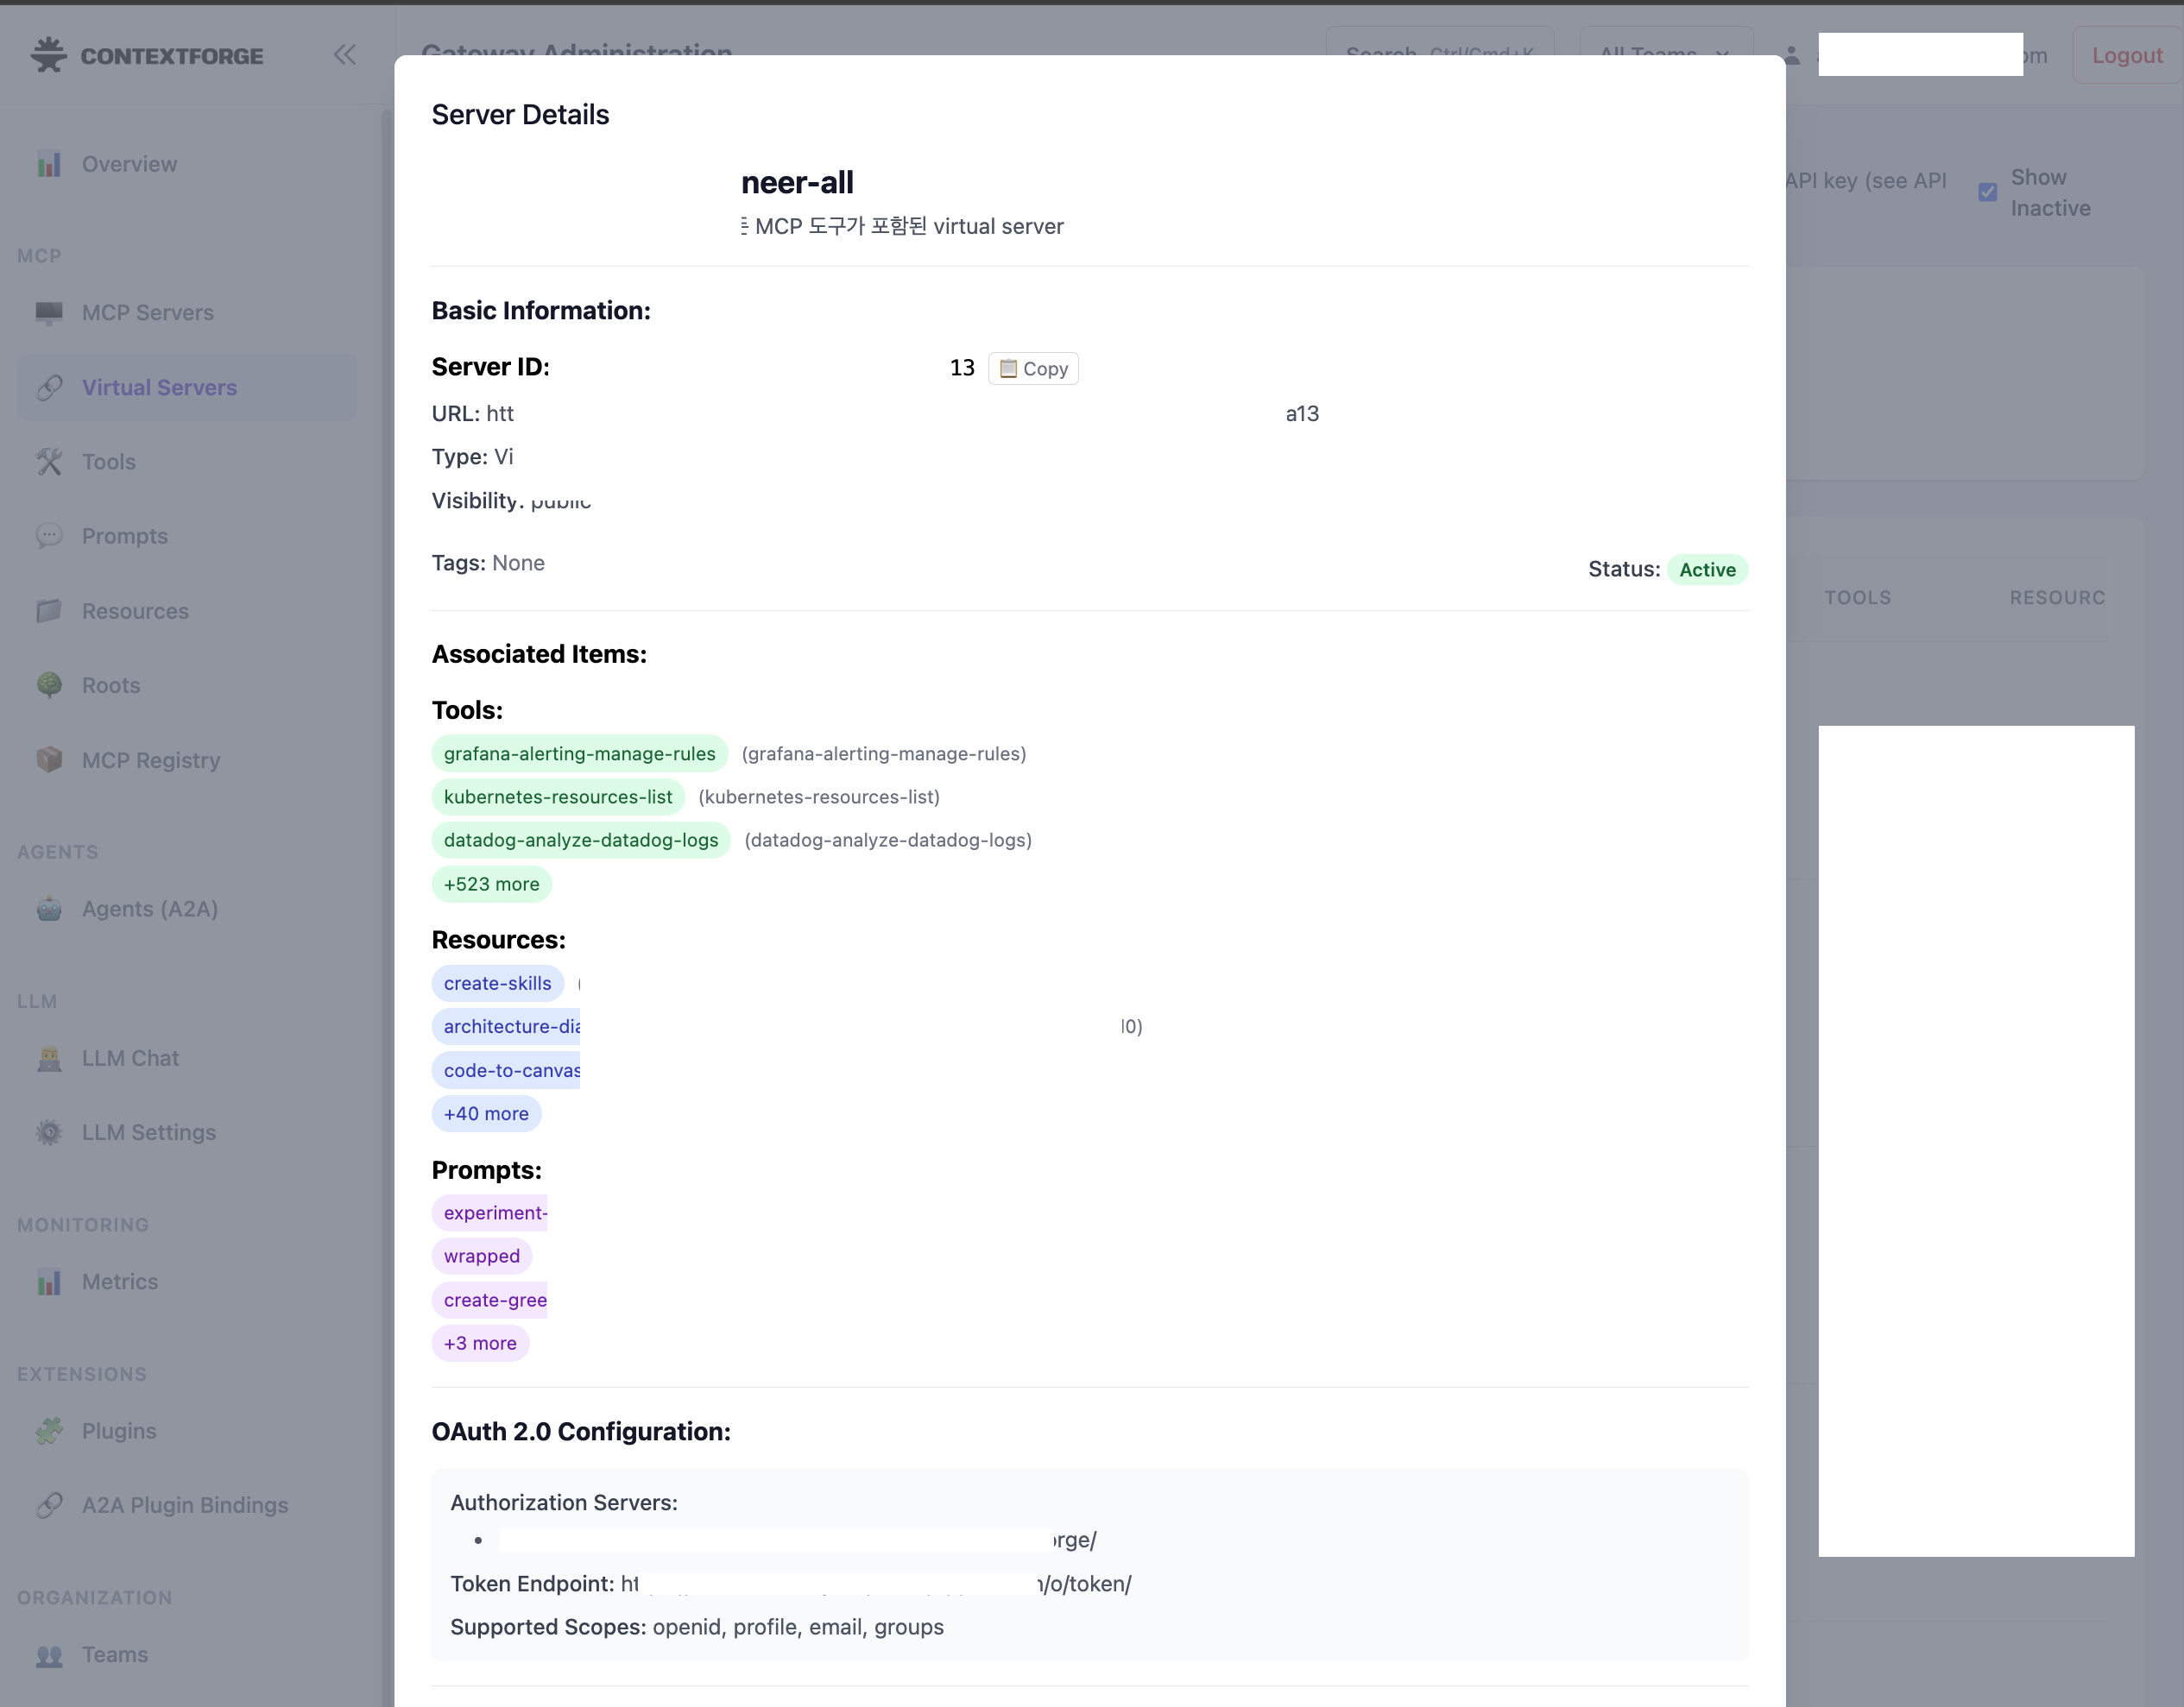2184x1707 pixels.
Task: Click the Roots tree icon
Action: [49, 685]
